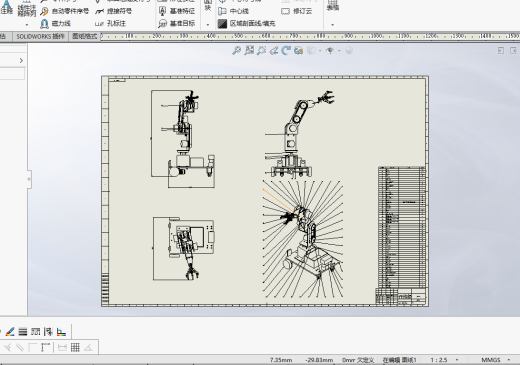Click the horizontal spacing align icon

click(x=62, y=348)
